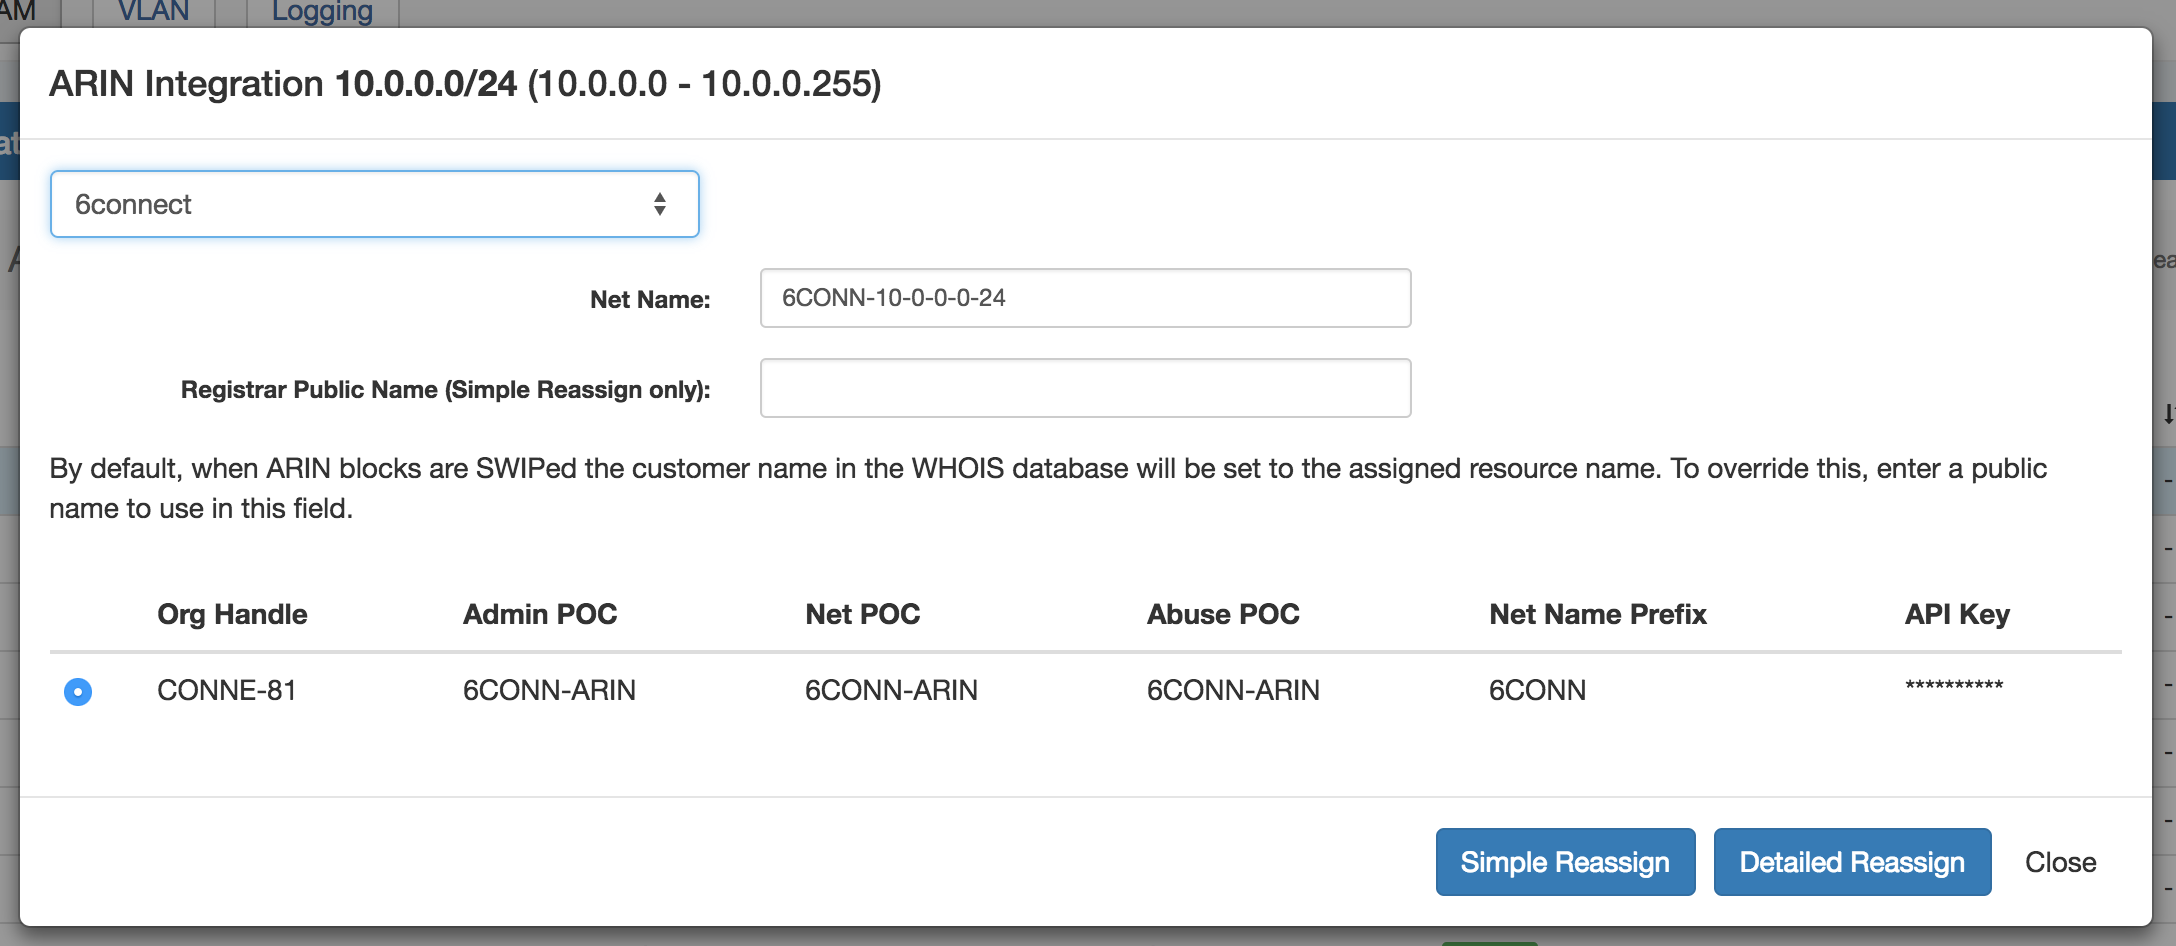Click the 6CONN net name prefix value

pos(1537,690)
